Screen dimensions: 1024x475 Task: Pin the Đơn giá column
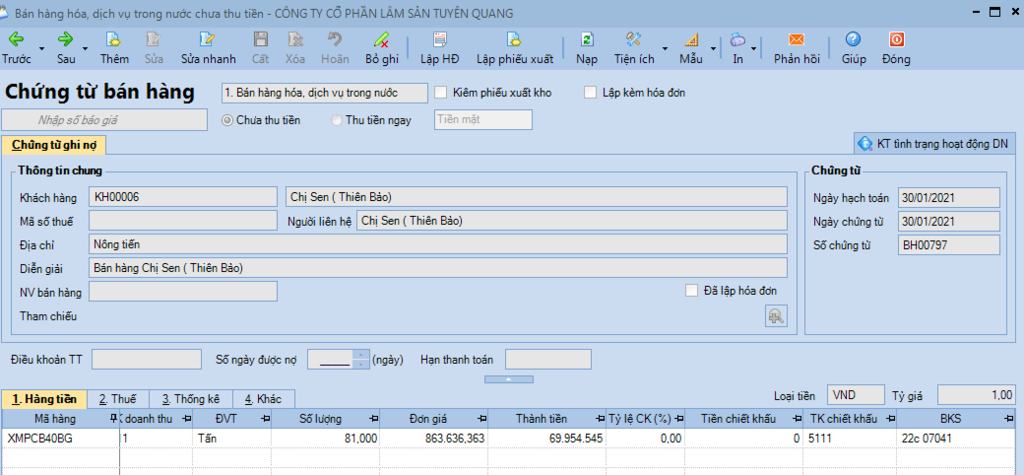click(481, 419)
